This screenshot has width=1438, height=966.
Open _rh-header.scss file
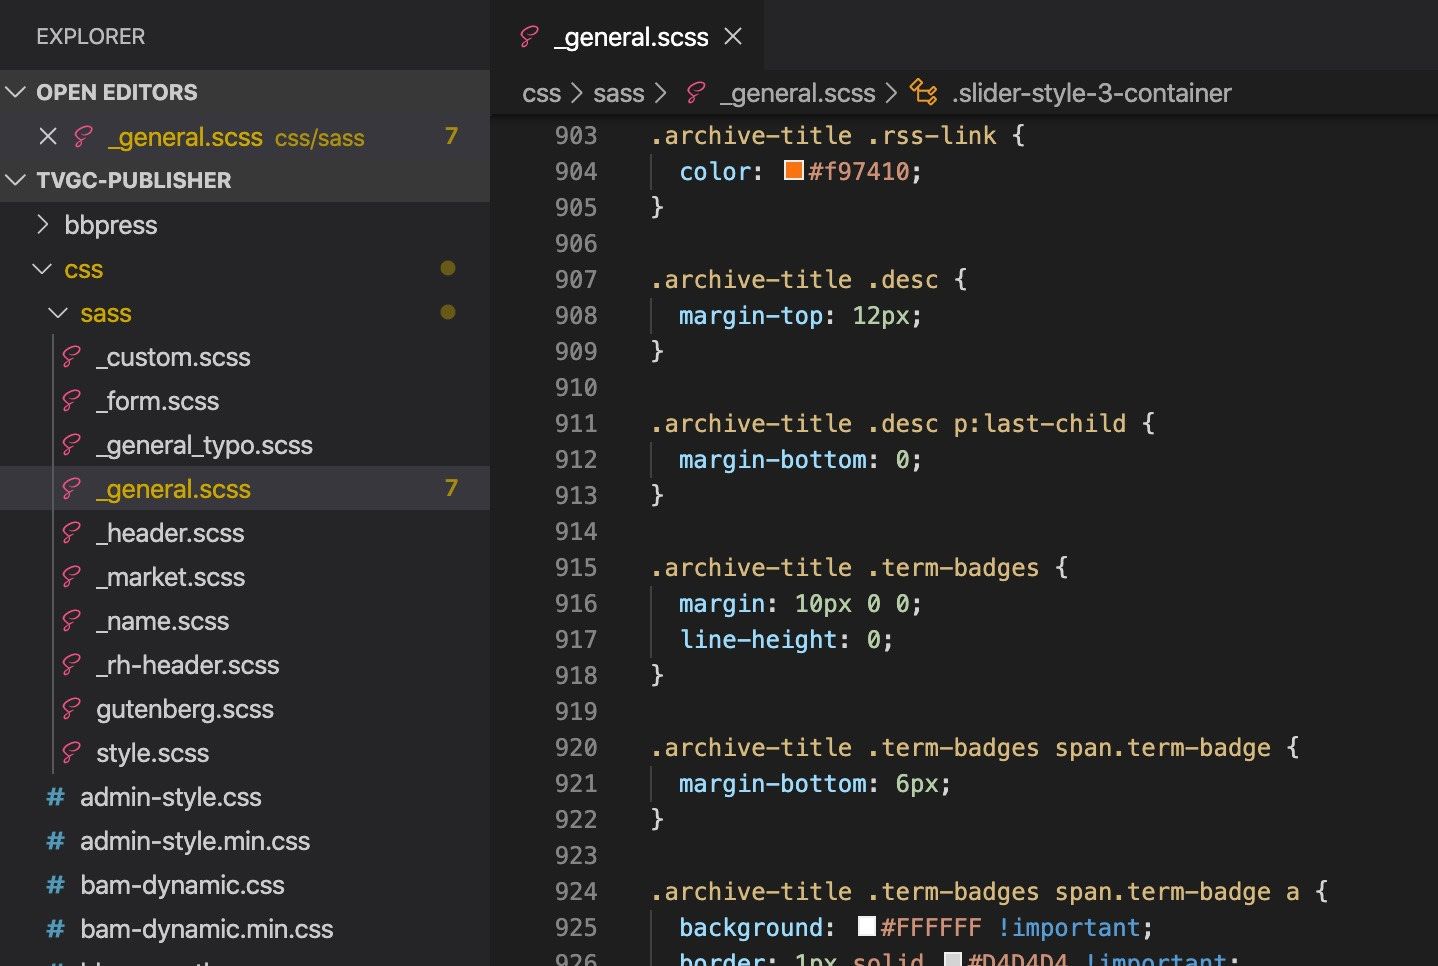[x=187, y=665]
